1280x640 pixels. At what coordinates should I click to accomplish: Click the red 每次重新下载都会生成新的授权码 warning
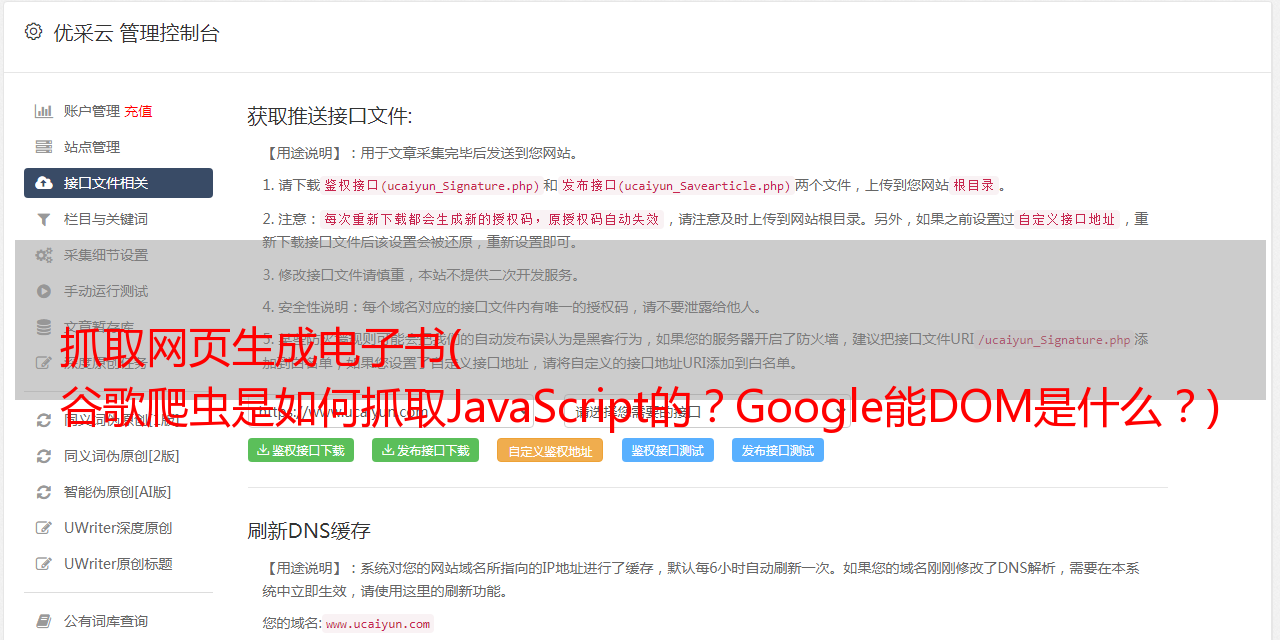point(491,219)
